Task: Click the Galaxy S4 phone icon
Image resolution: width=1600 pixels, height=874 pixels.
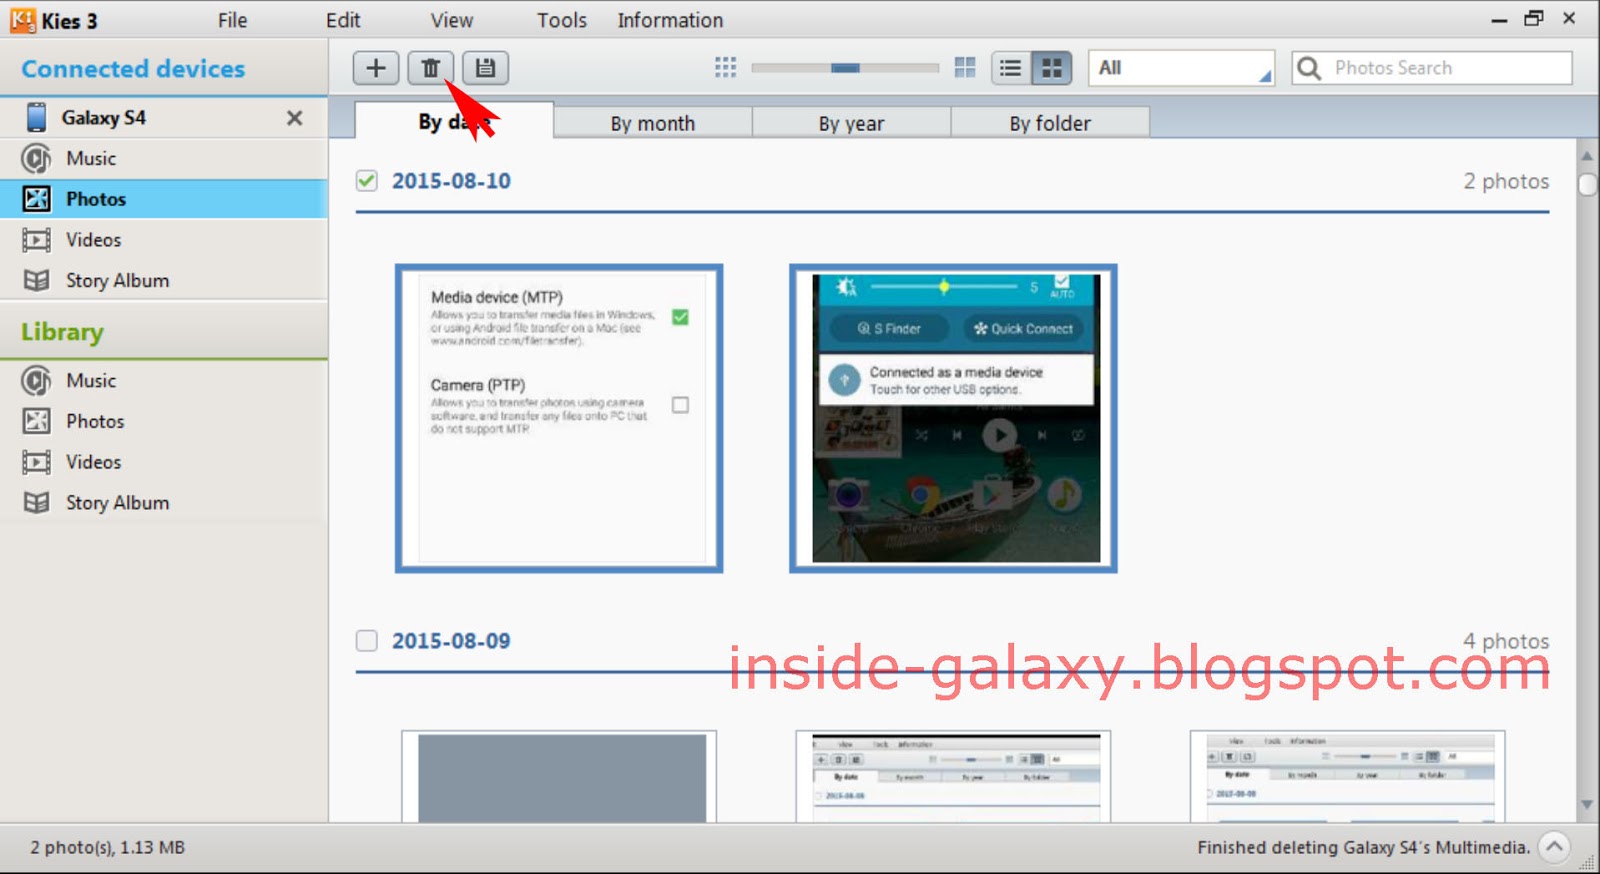Action: click(x=36, y=117)
